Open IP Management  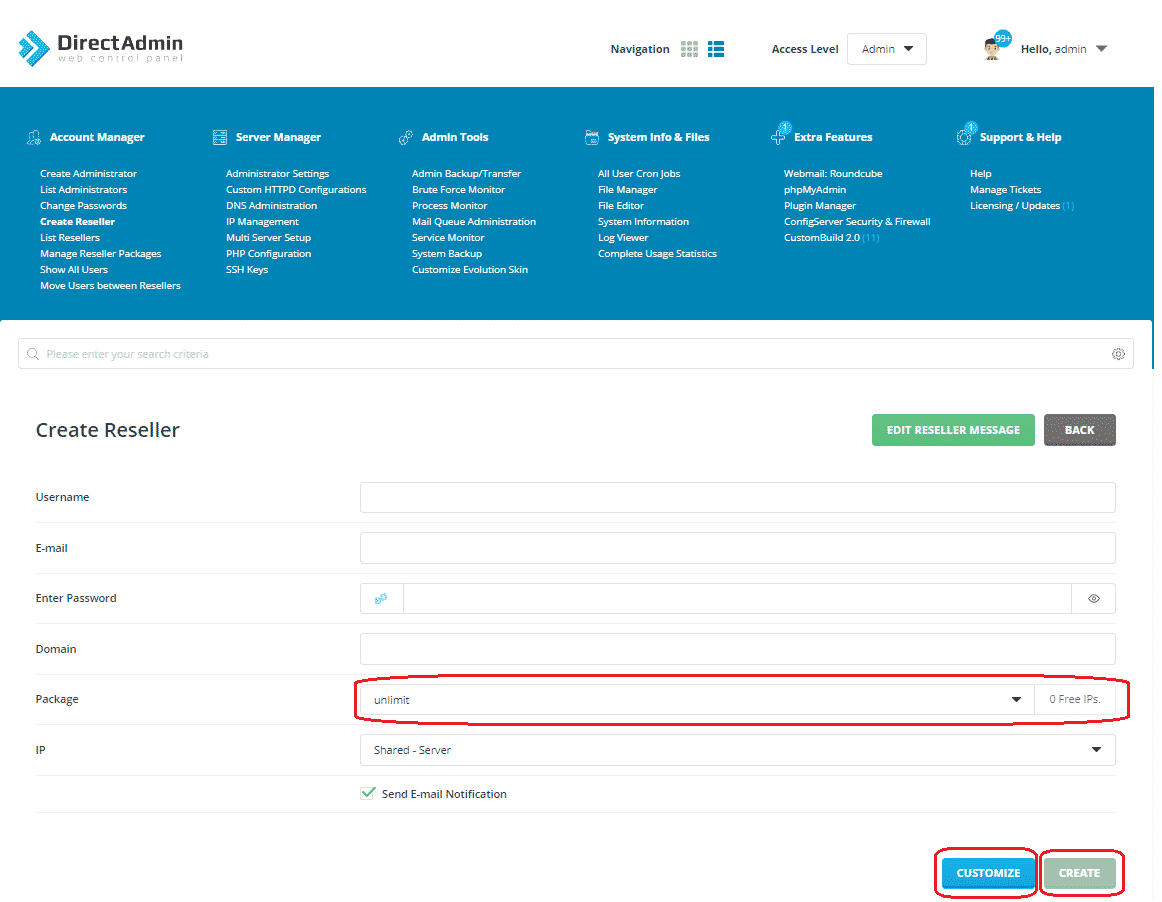pos(262,222)
